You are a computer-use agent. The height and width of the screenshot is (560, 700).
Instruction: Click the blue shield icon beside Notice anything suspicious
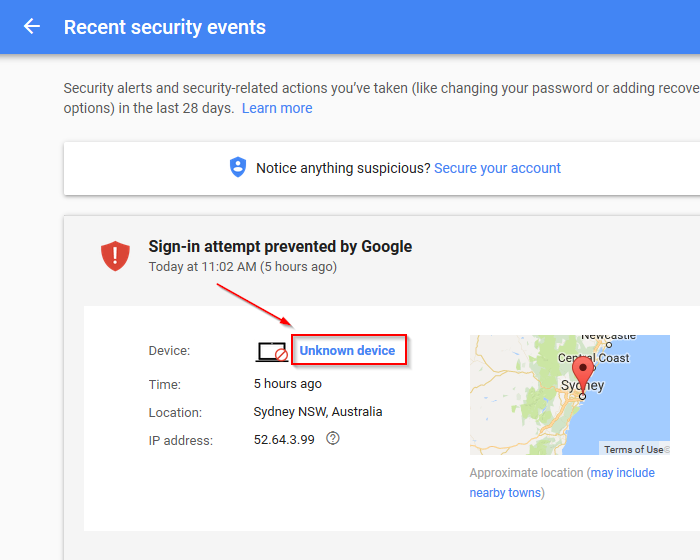[237, 168]
